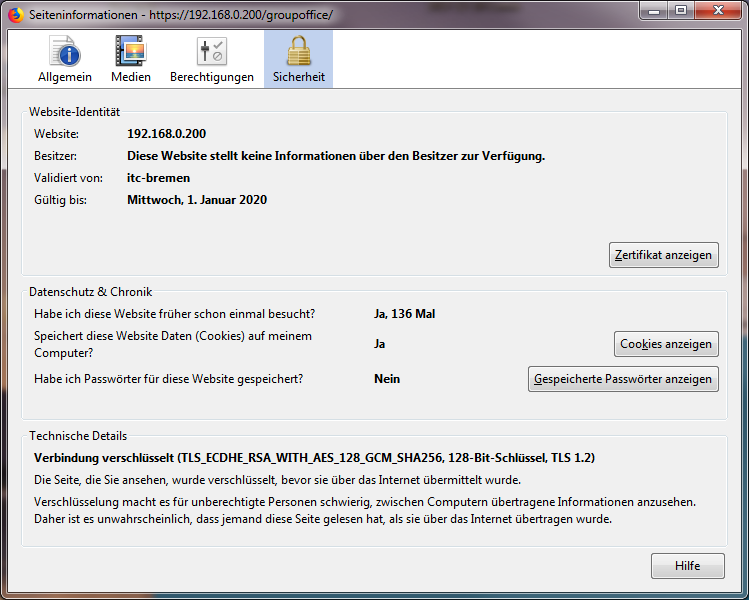Select website value 192.168.0.200
Viewport: 749px width, 600px height.
tap(166, 134)
